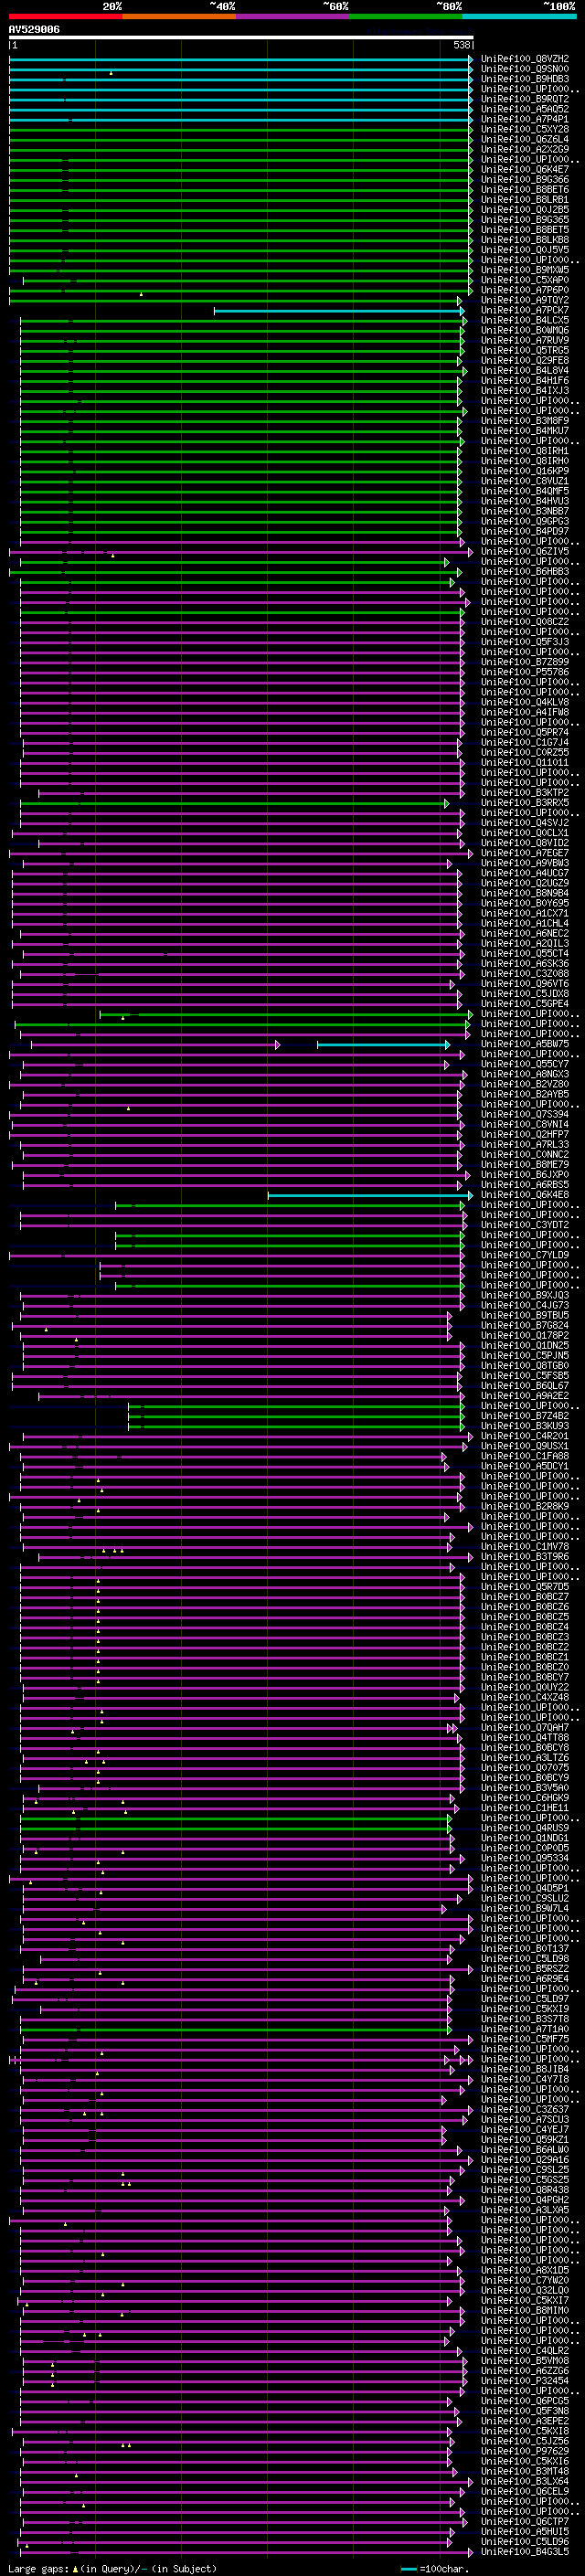Click the last label UniRef100_B4G3L5
585x2576 pixels.
pos(525,2552)
